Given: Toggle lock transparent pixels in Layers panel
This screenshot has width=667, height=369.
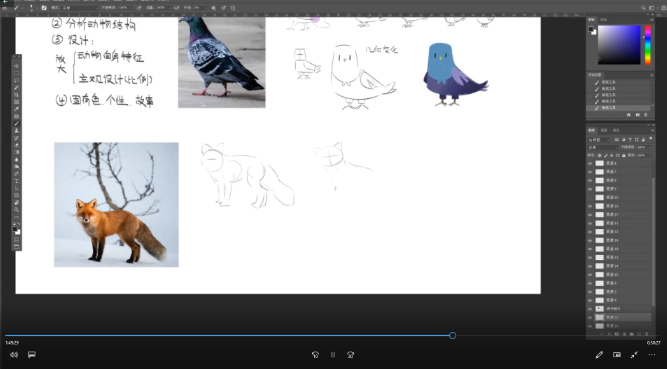Looking at the screenshot, I should tap(599, 155).
